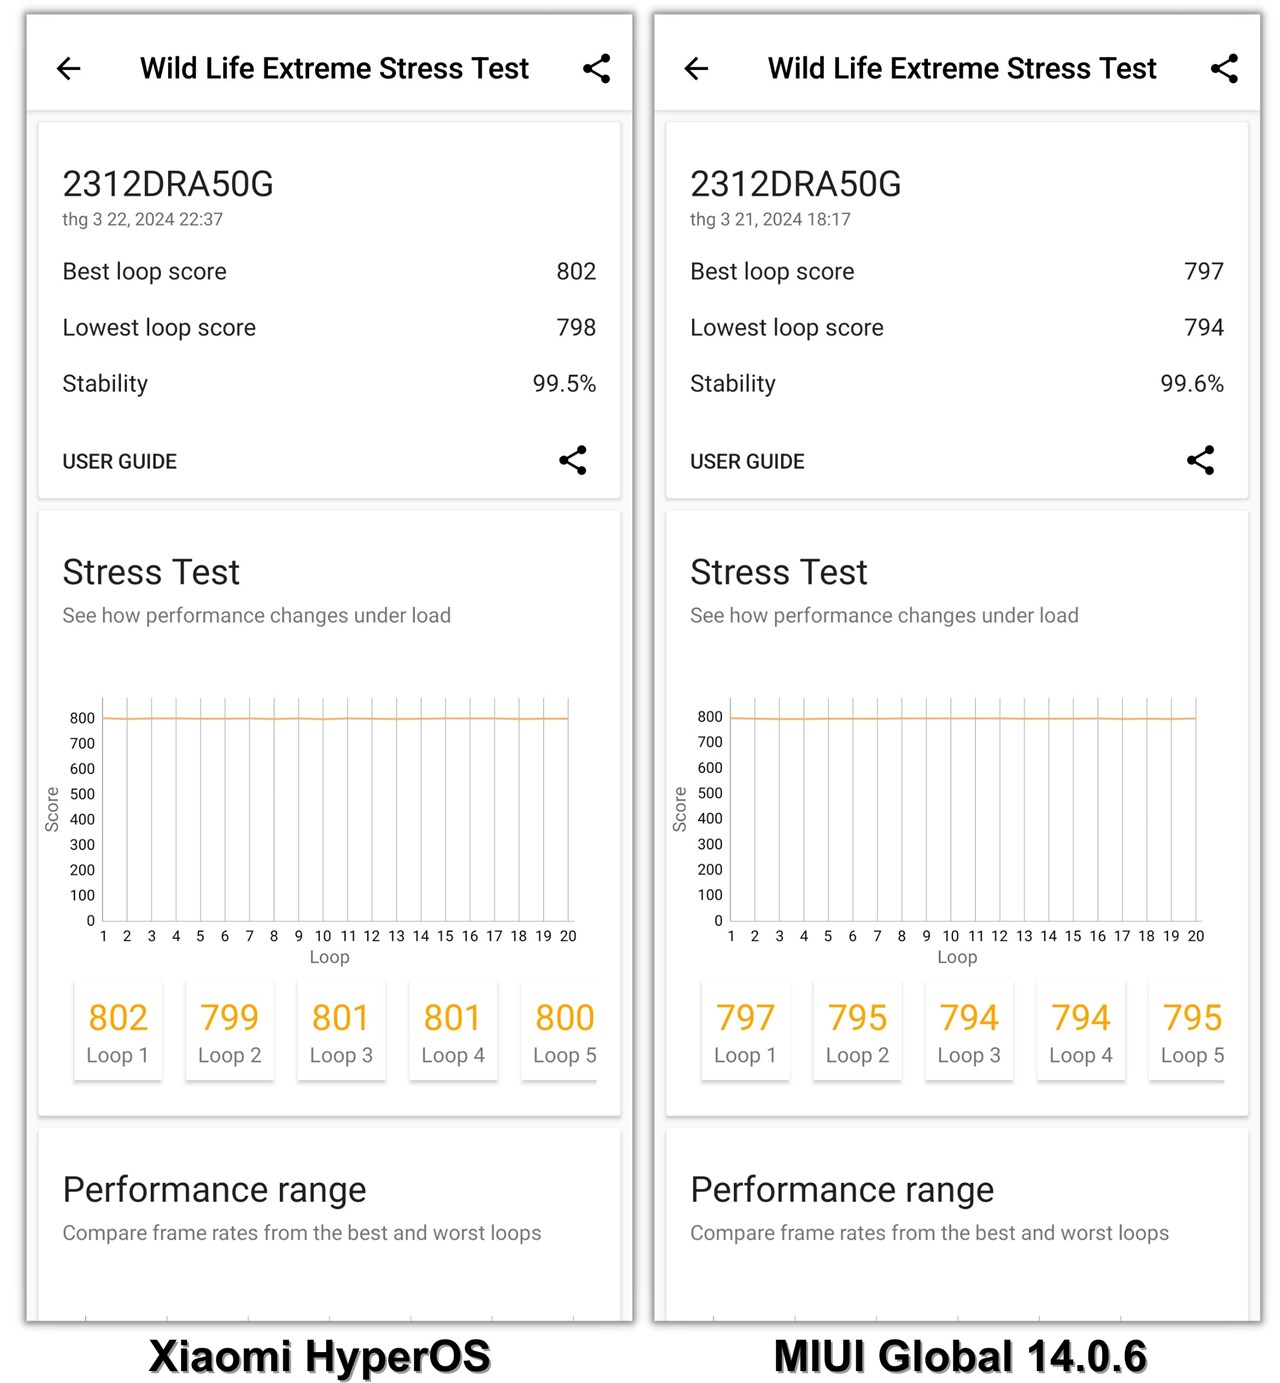1280x1383 pixels.
Task: Click the device name 2312DRA50G on HyperOS
Action: [167, 184]
